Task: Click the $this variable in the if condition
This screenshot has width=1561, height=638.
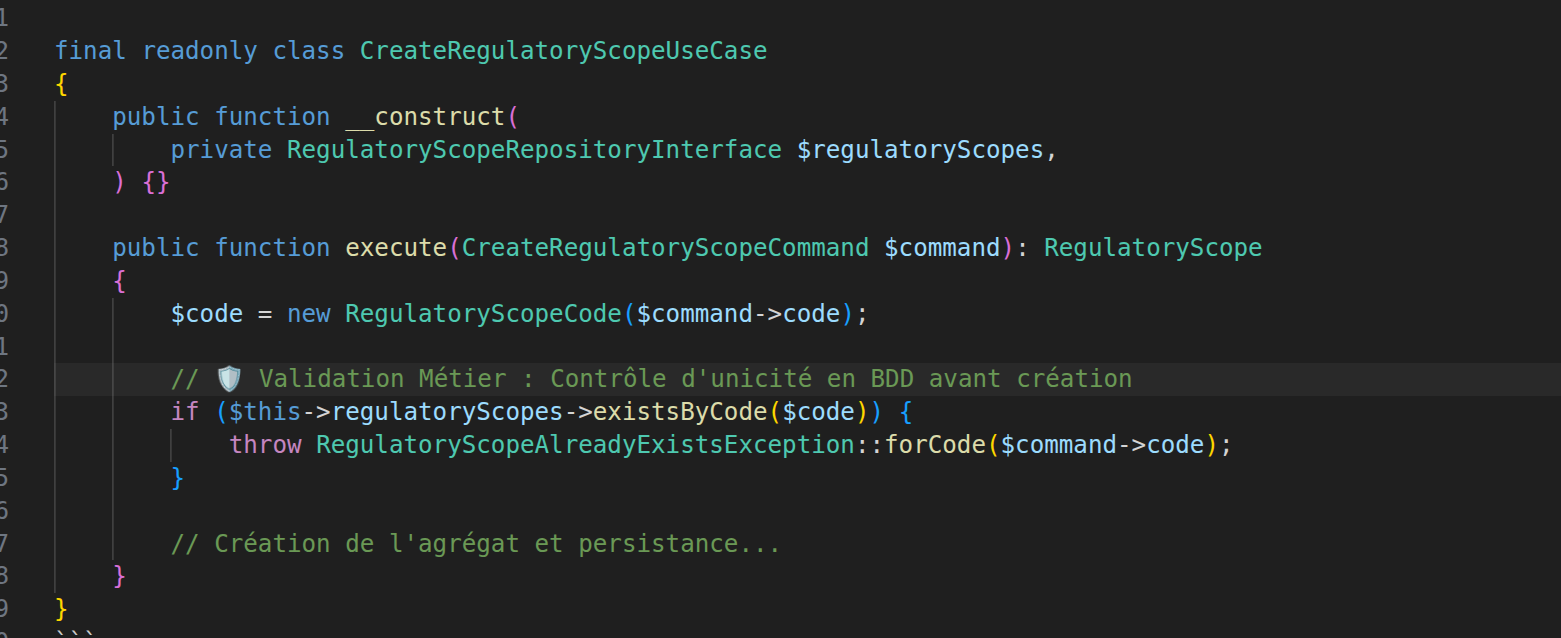Action: 265,412
